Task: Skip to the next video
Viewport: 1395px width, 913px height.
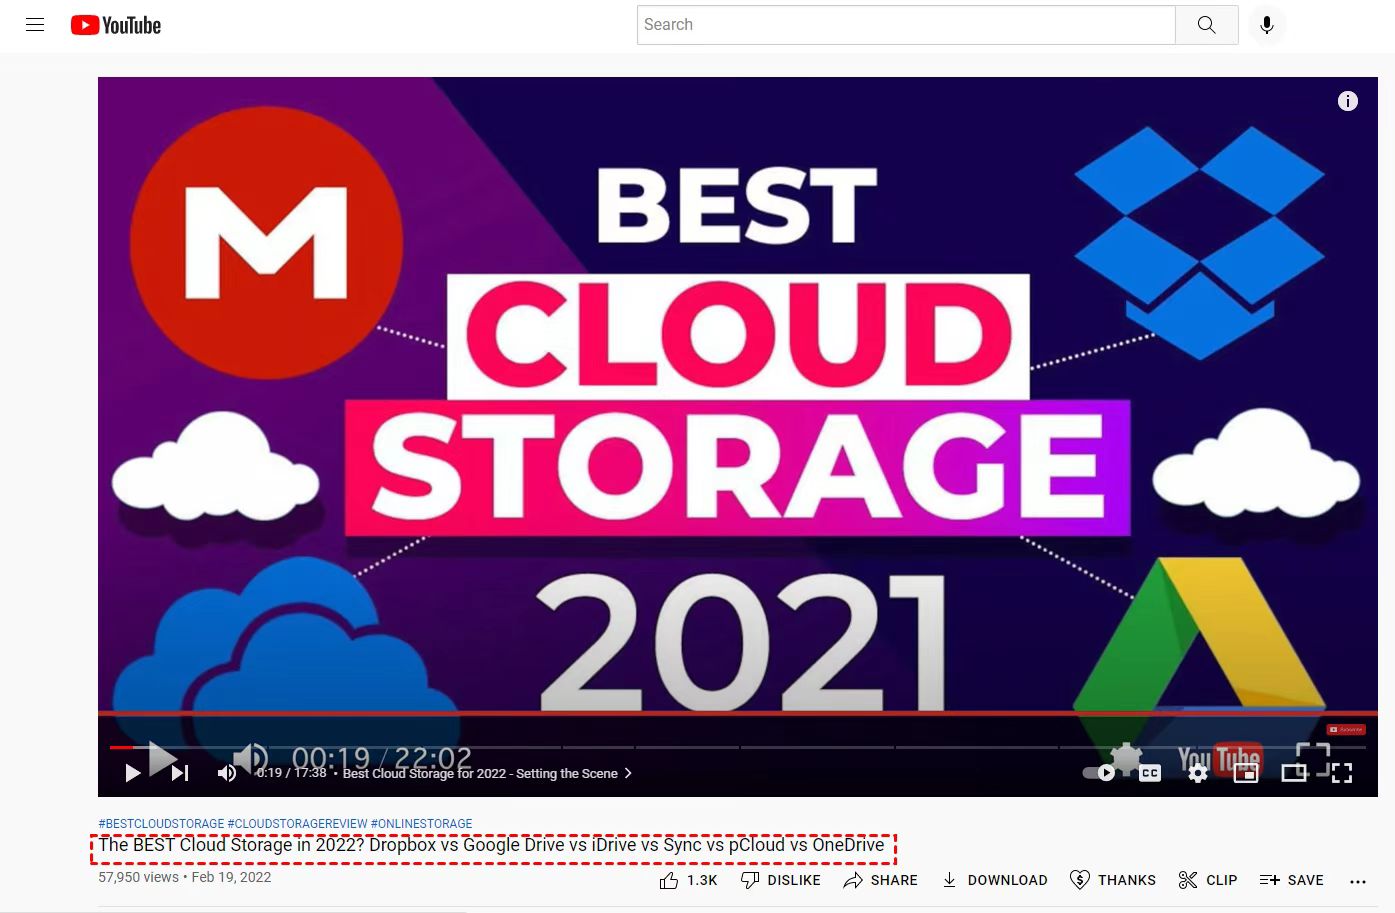Action: point(180,773)
